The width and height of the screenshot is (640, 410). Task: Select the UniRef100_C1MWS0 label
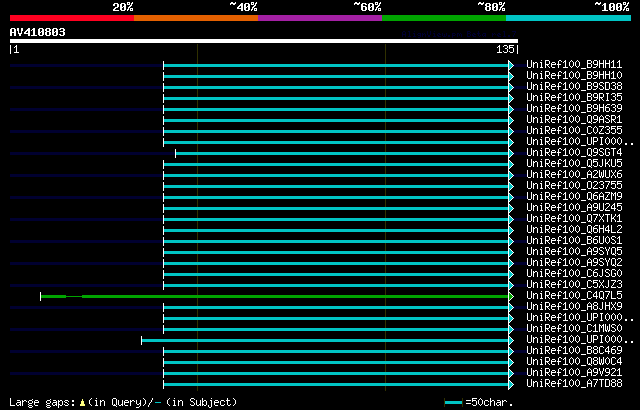click(574, 329)
